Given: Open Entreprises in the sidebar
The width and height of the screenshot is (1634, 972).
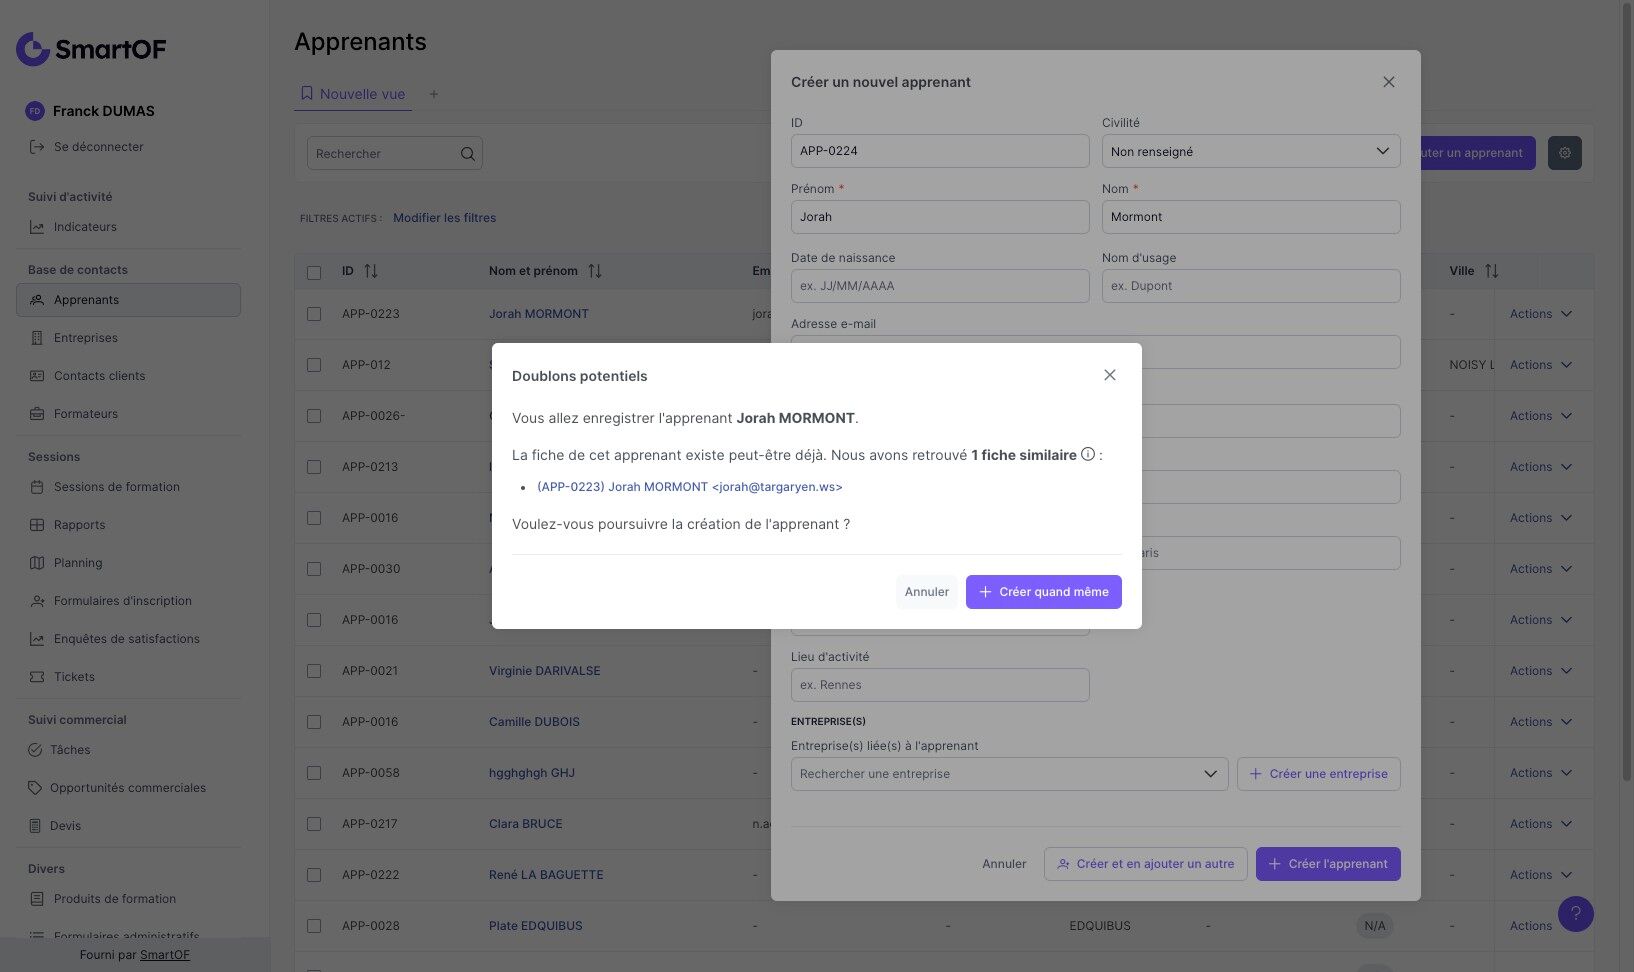Looking at the screenshot, I should pos(86,338).
